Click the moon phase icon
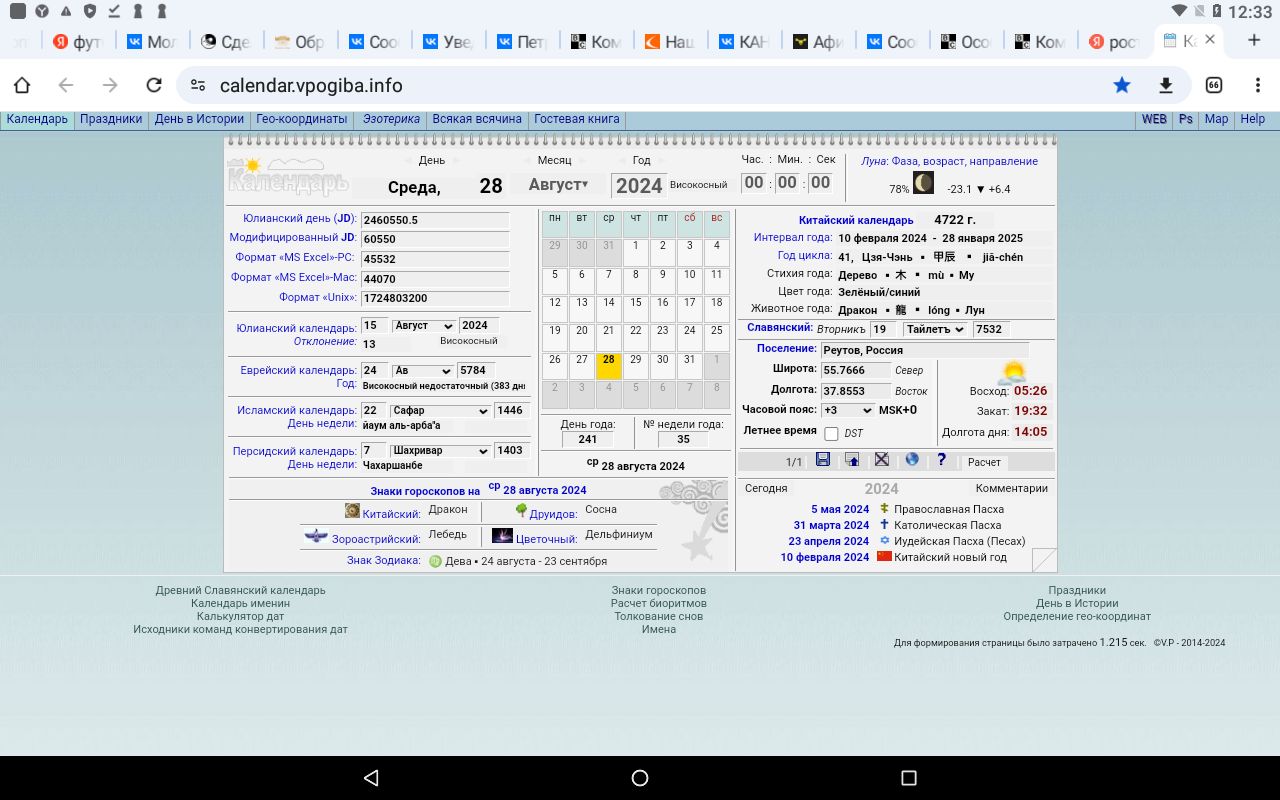 click(923, 183)
